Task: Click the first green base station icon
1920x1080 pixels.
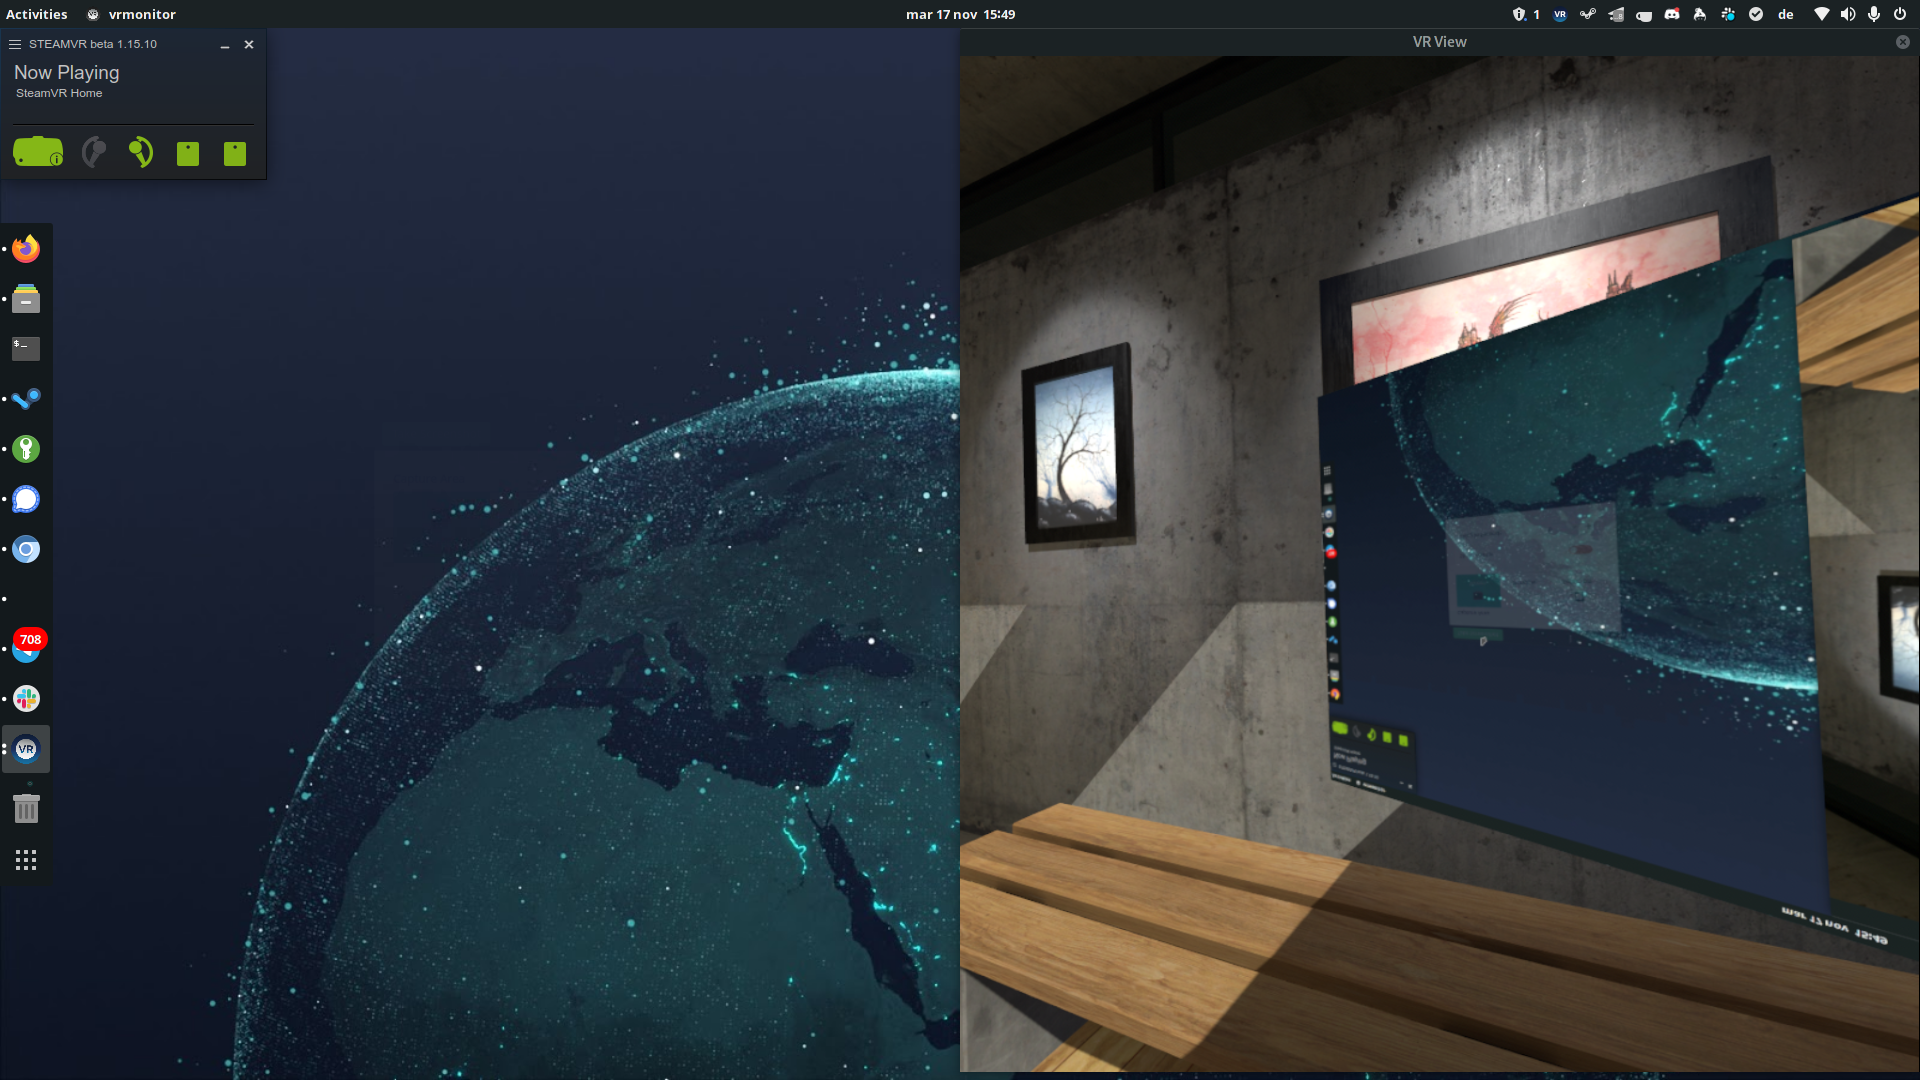Action: point(188,153)
